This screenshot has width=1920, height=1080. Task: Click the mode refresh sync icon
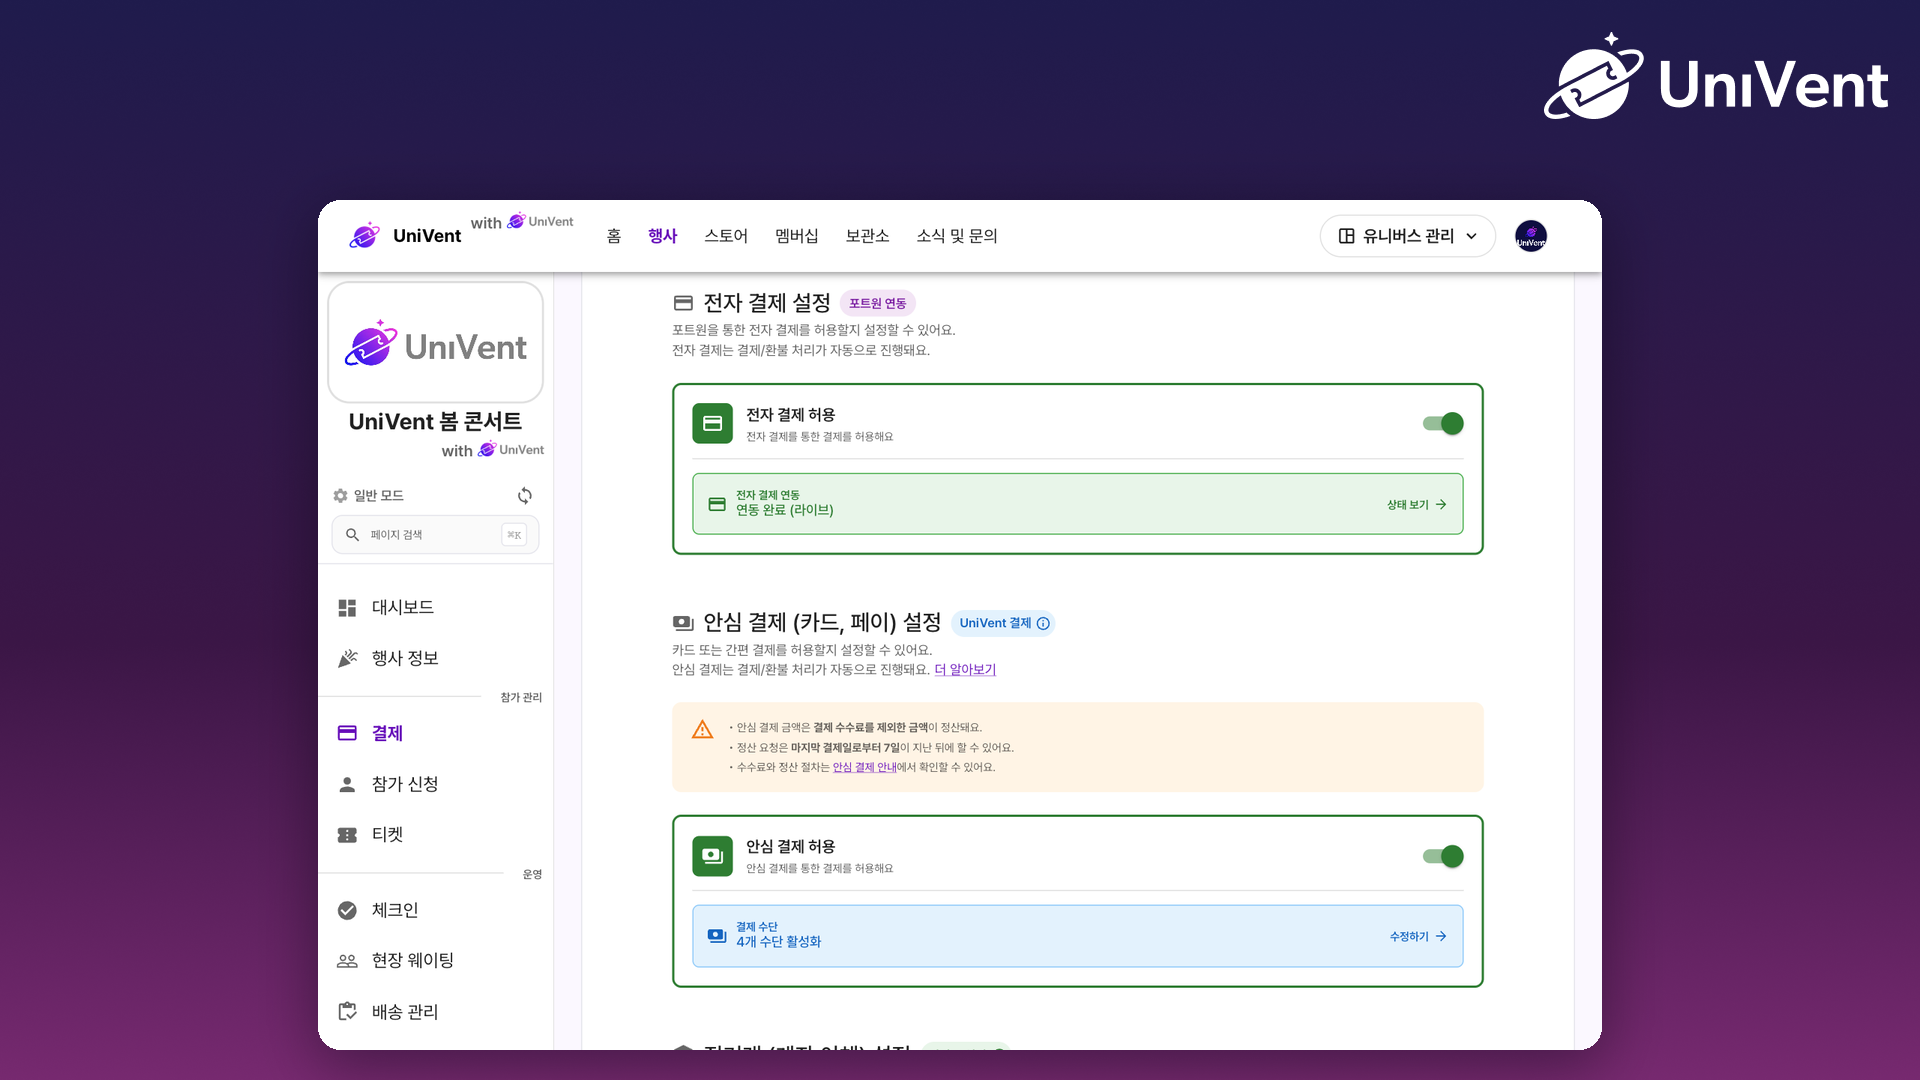525,496
